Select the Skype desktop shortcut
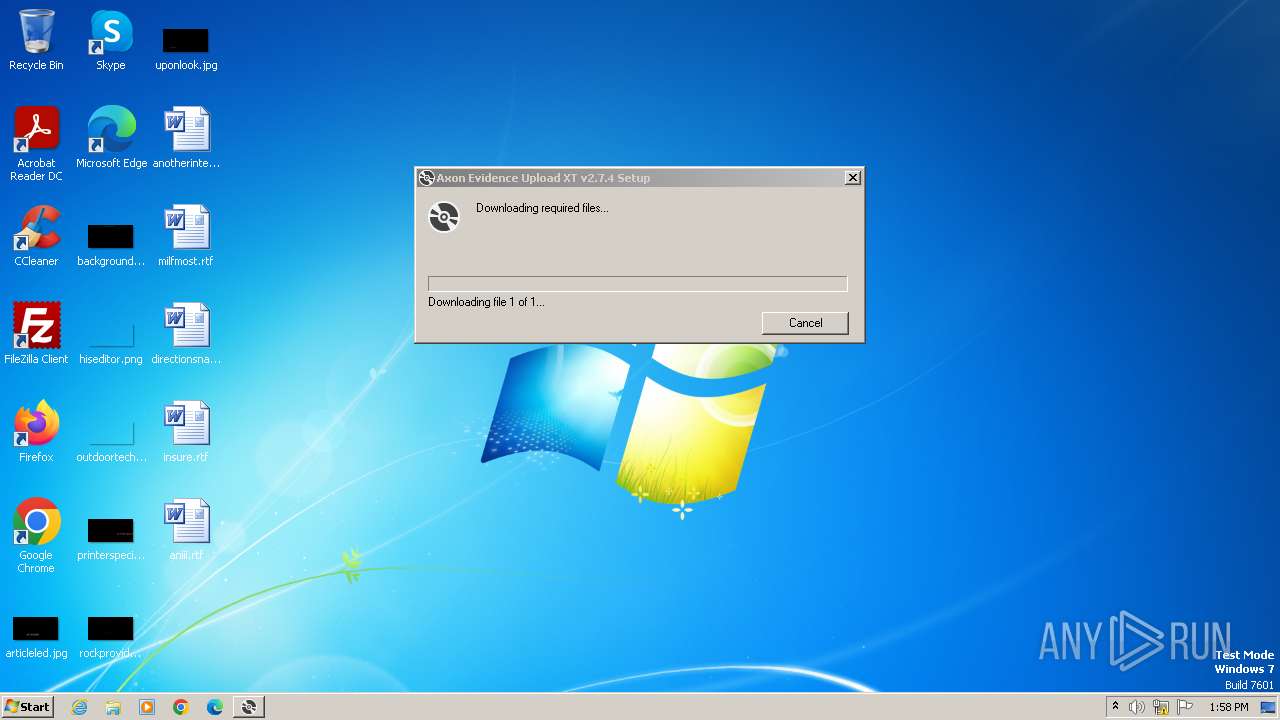Screen dimensions: 1280x720 [x=110, y=41]
